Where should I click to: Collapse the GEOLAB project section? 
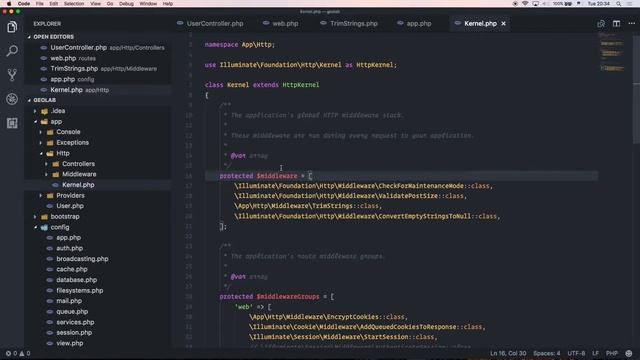pos(29,100)
